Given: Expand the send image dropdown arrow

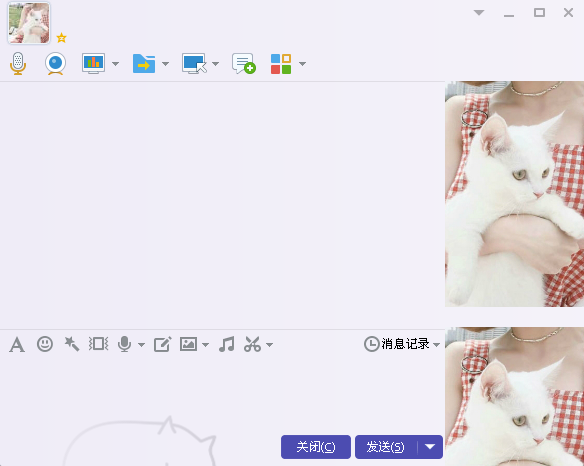Looking at the screenshot, I should click(x=206, y=345).
